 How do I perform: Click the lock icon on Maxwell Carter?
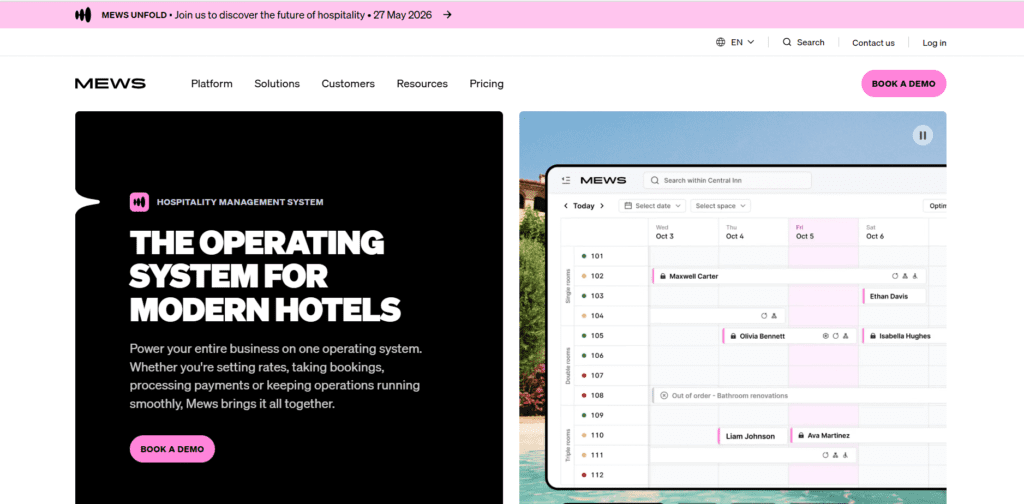[x=663, y=276]
